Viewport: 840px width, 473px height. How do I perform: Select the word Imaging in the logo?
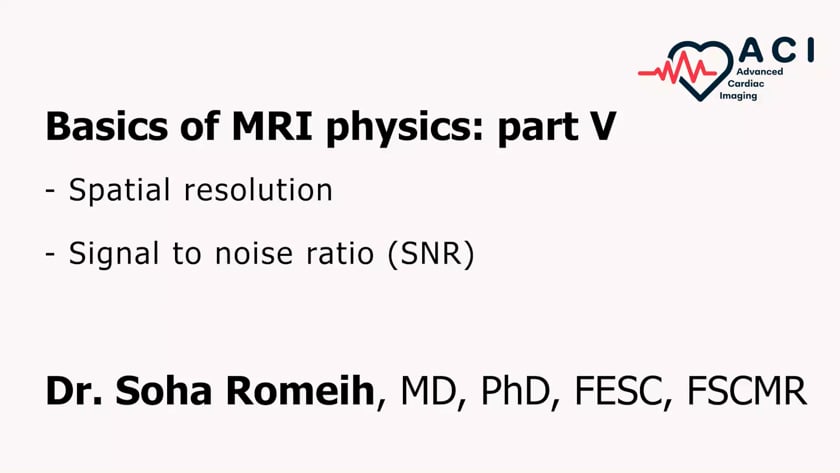pos(738,96)
